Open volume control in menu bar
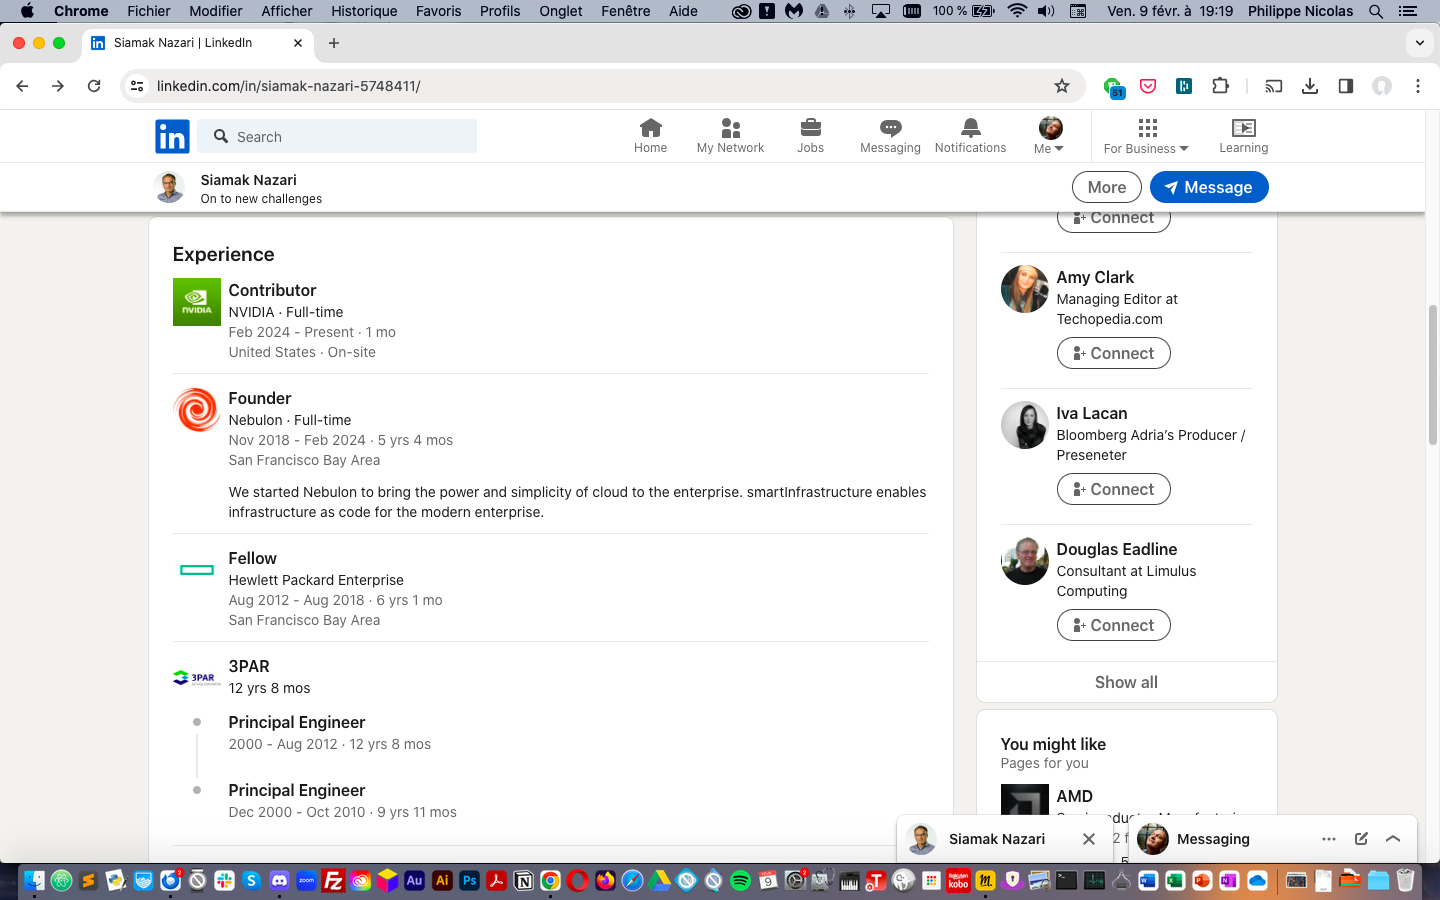The image size is (1440, 900). (x=1046, y=11)
